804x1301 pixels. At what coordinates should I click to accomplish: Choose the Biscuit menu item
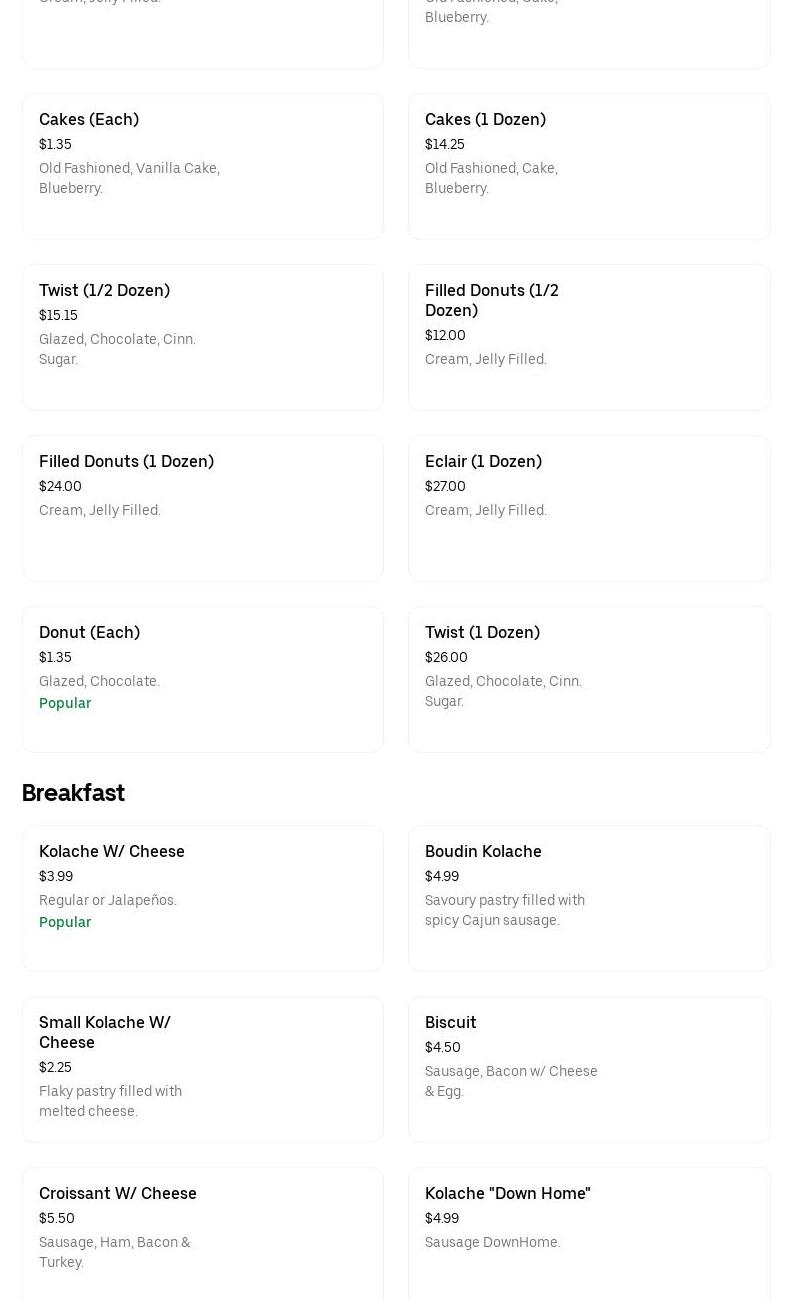pos(589,1069)
